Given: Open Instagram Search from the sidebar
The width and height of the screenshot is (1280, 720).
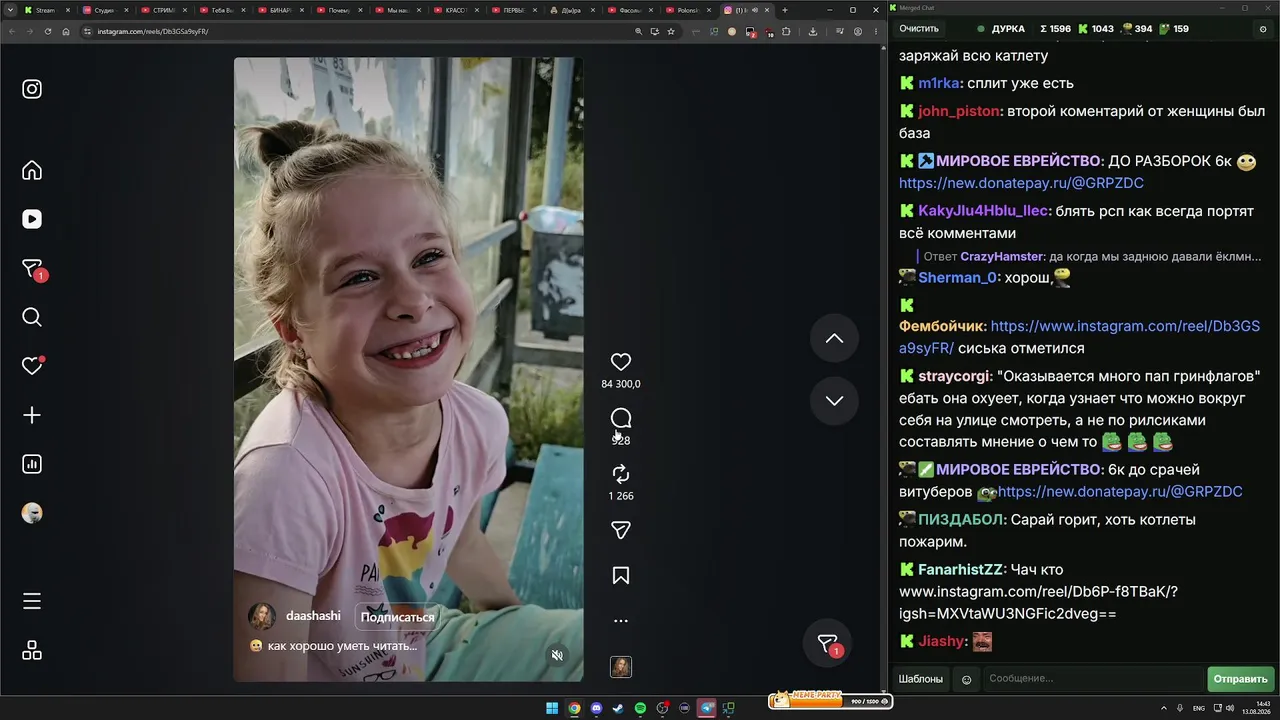Looking at the screenshot, I should (32, 317).
